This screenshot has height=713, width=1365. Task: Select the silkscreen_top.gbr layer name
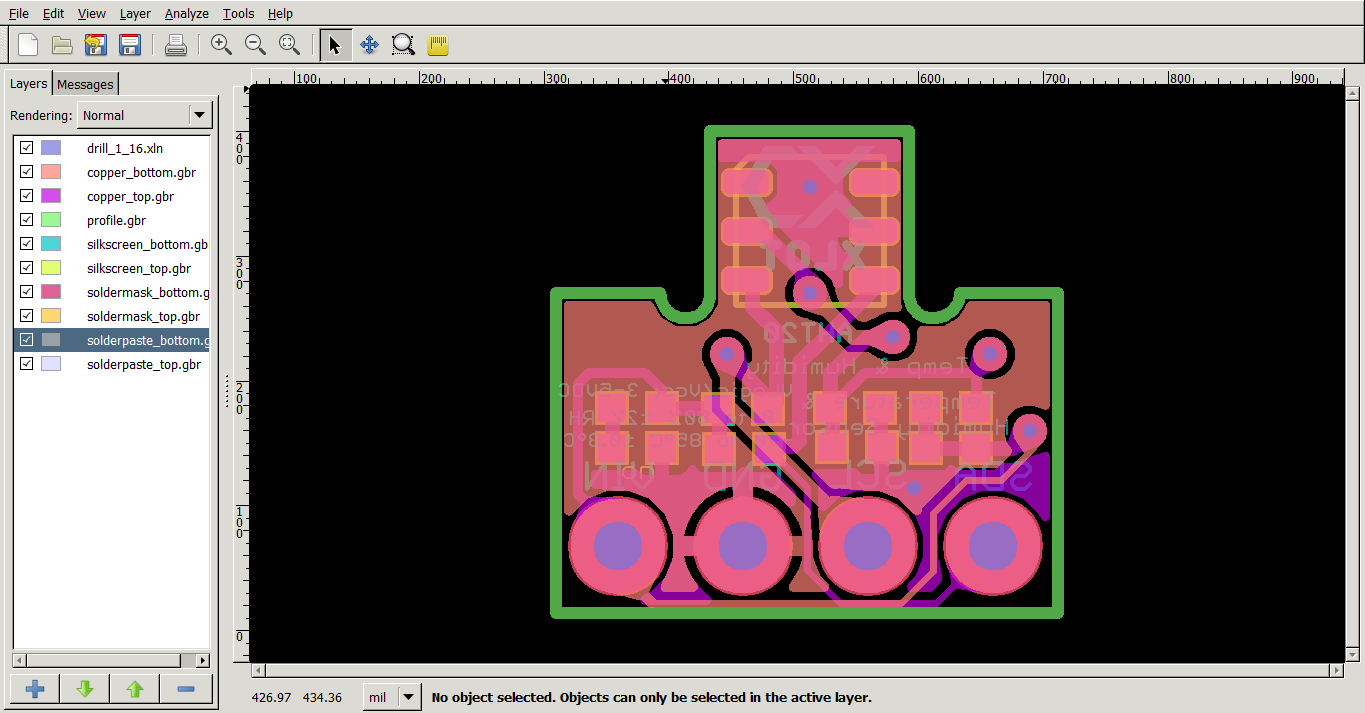139,268
